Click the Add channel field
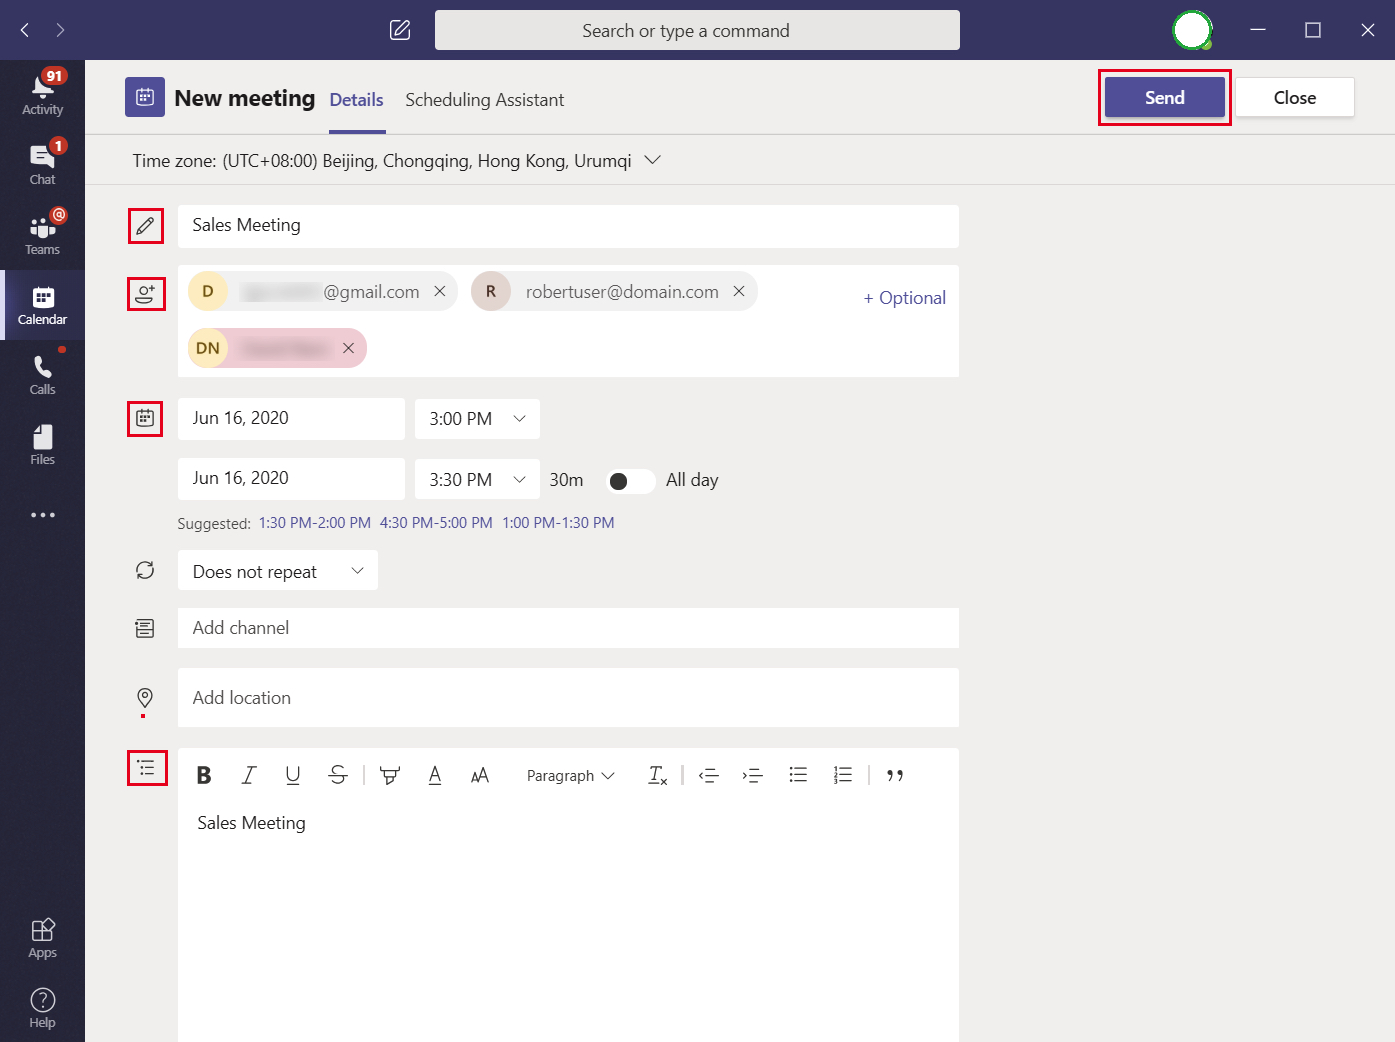The image size is (1395, 1042). pyautogui.click(x=568, y=628)
